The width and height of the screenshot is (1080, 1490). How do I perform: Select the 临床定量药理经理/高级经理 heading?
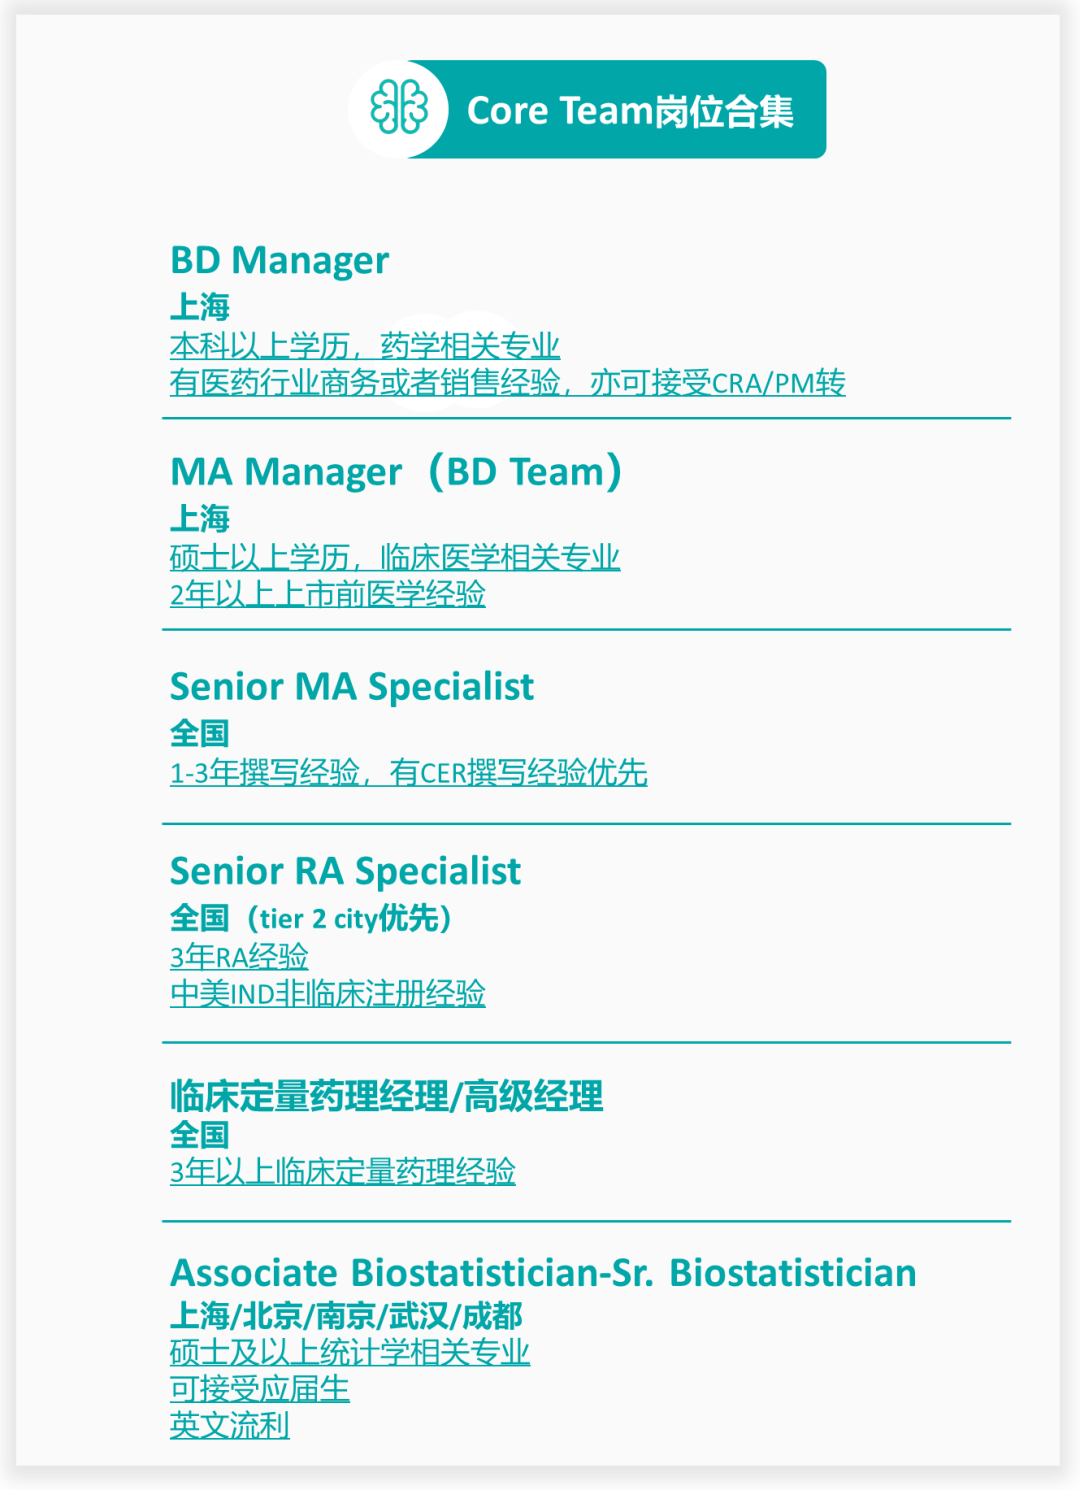[x=387, y=1096]
